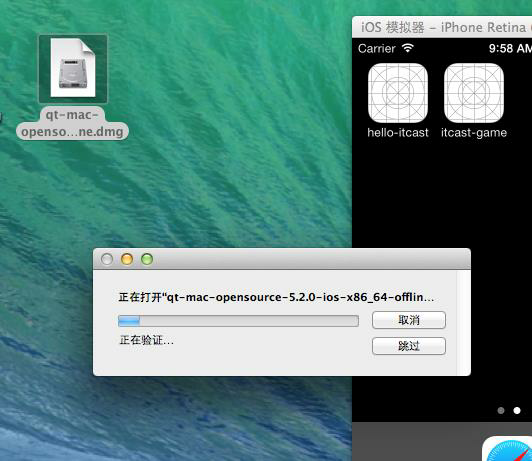Select the qt-mac-opensource dmg file icon on desktop

73,69
